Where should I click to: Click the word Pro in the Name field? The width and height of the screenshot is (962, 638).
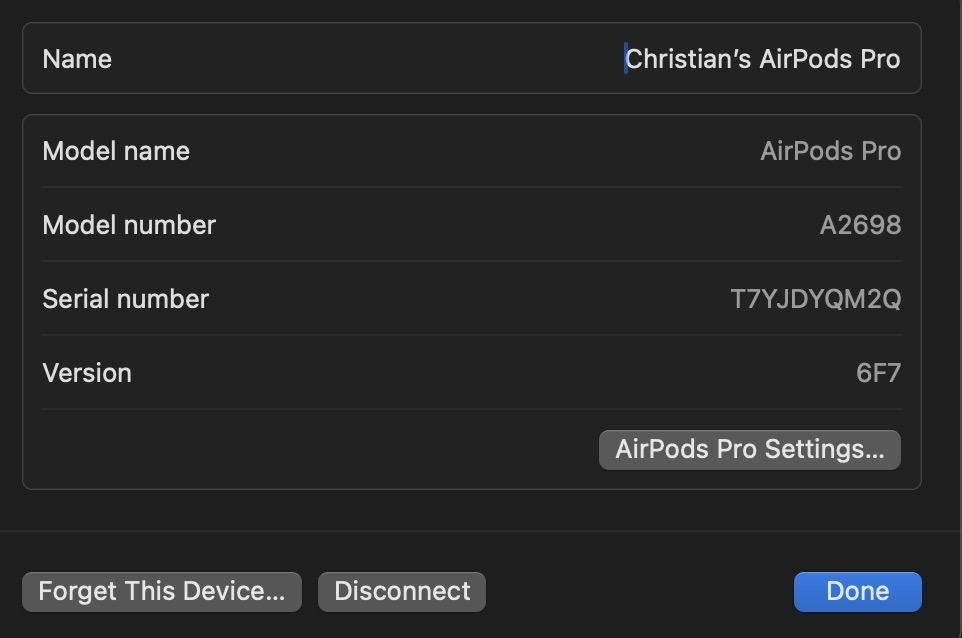880,59
